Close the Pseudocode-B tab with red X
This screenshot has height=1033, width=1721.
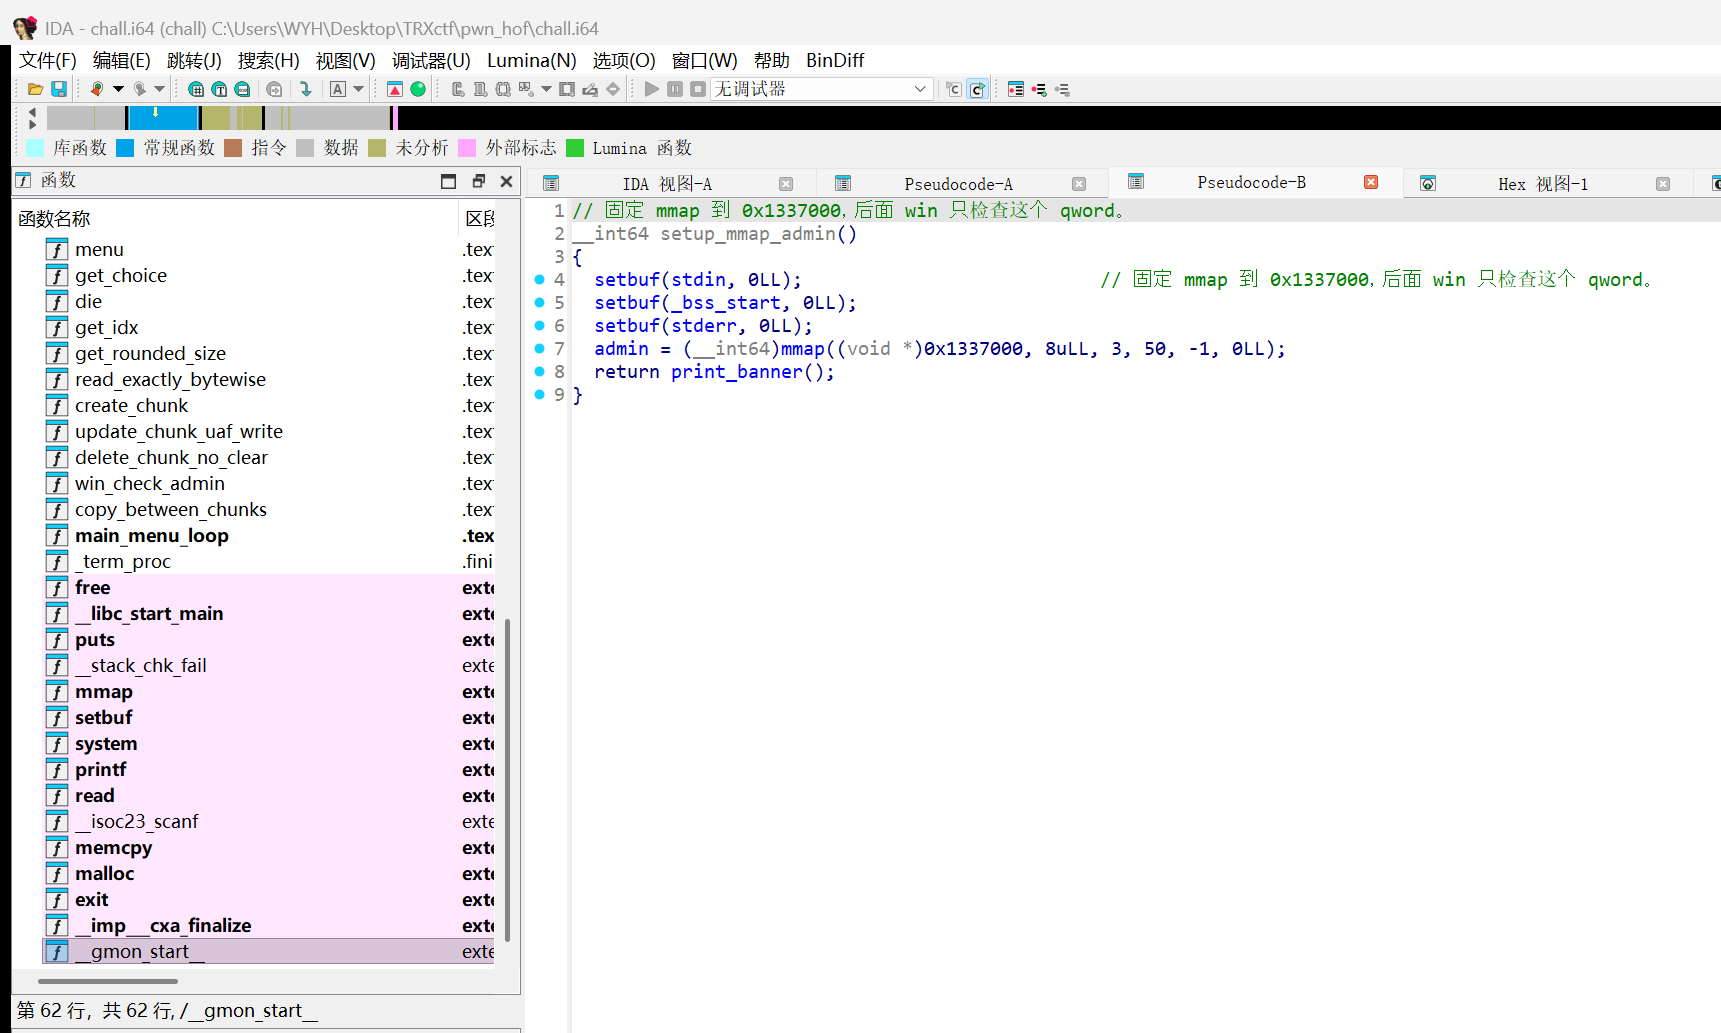coord(1371,182)
